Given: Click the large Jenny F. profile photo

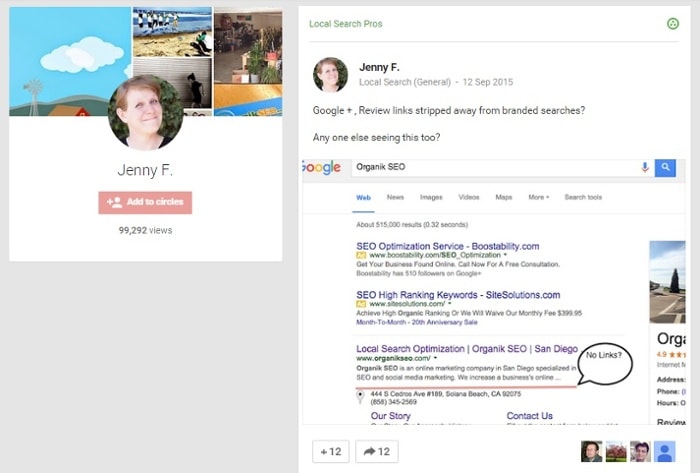Looking at the screenshot, I should tap(146, 112).
